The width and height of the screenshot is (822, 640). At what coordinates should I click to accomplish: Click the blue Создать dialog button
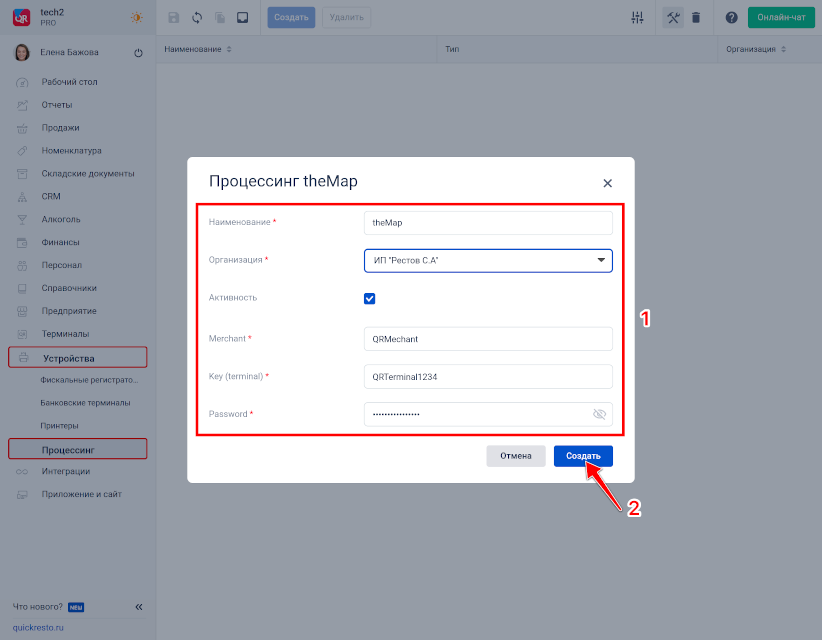(583, 456)
